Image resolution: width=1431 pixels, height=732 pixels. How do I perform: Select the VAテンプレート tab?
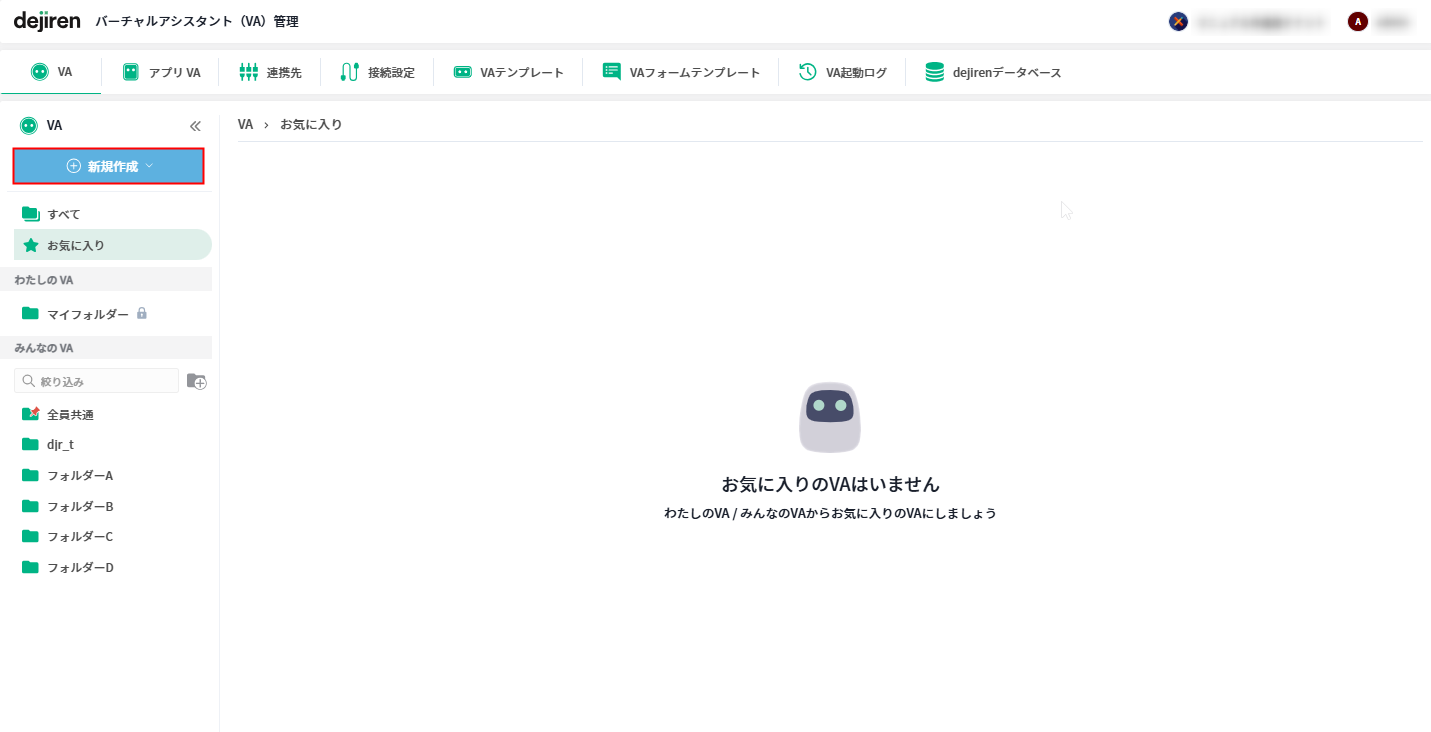coord(508,72)
